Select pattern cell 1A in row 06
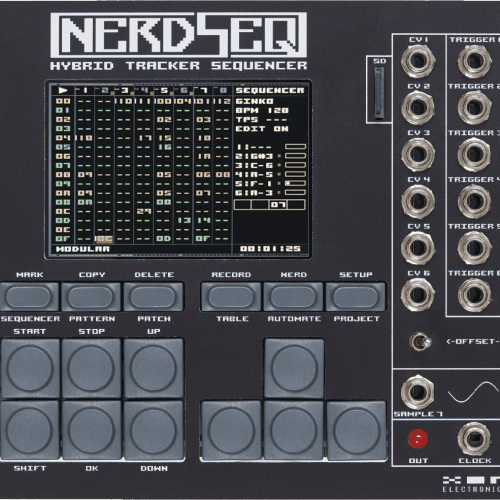 pos(204,156)
